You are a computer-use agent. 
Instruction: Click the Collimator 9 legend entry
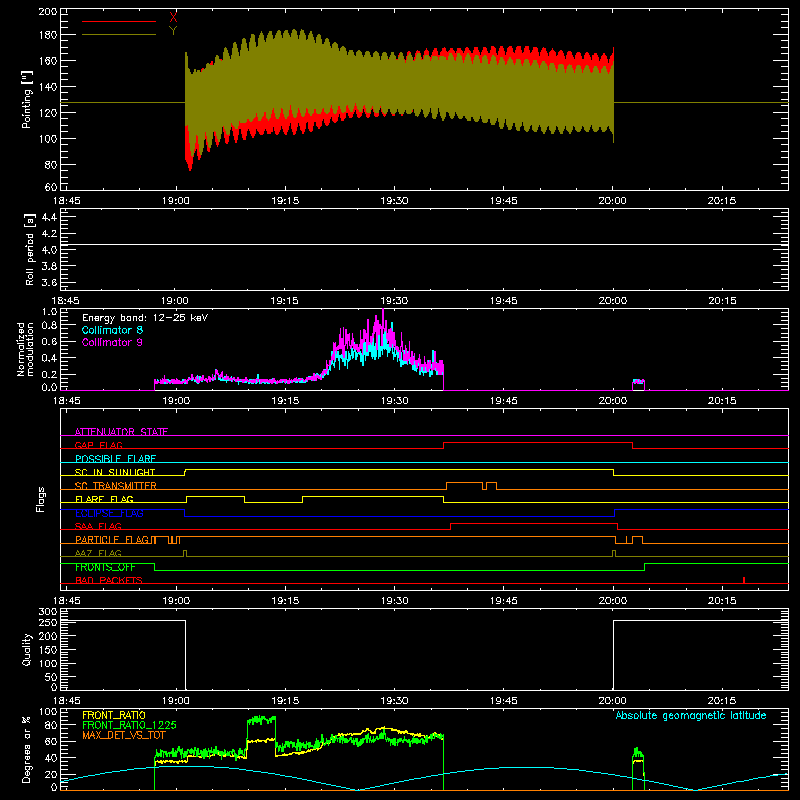(x=112, y=342)
